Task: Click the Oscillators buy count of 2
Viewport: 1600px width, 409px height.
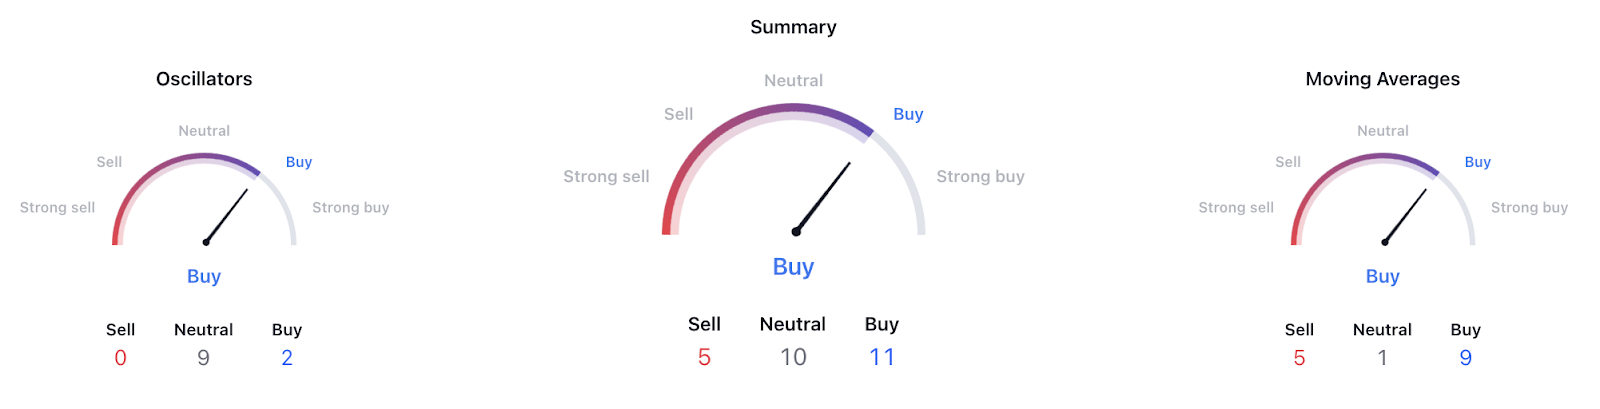Action: (287, 358)
